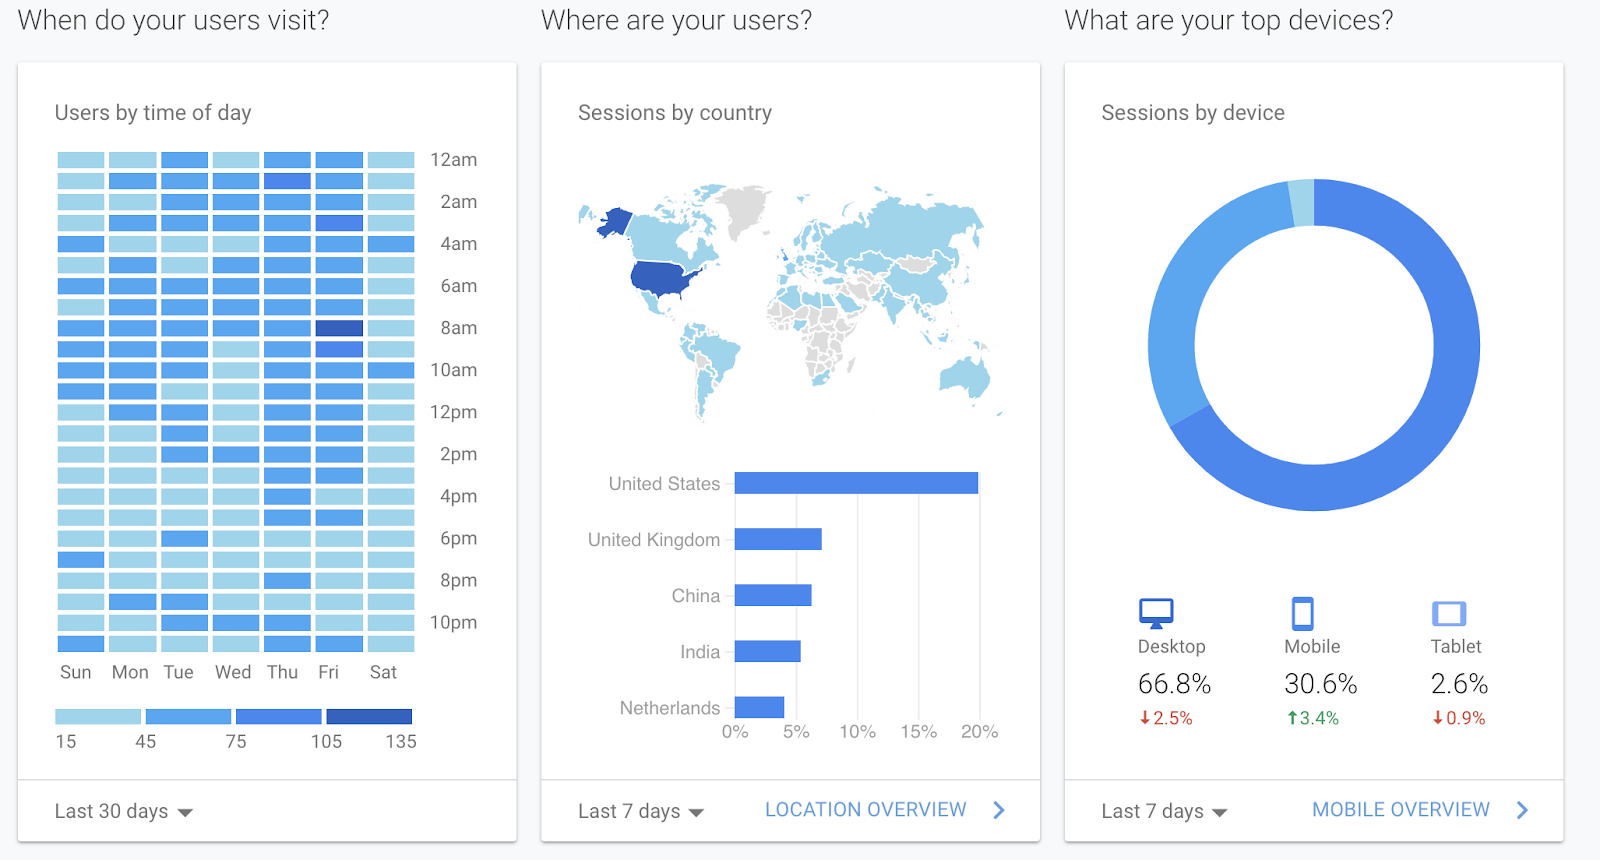This screenshot has height=860, width=1600.
Task: Click arrow next to Location Overview
Action: [998, 810]
